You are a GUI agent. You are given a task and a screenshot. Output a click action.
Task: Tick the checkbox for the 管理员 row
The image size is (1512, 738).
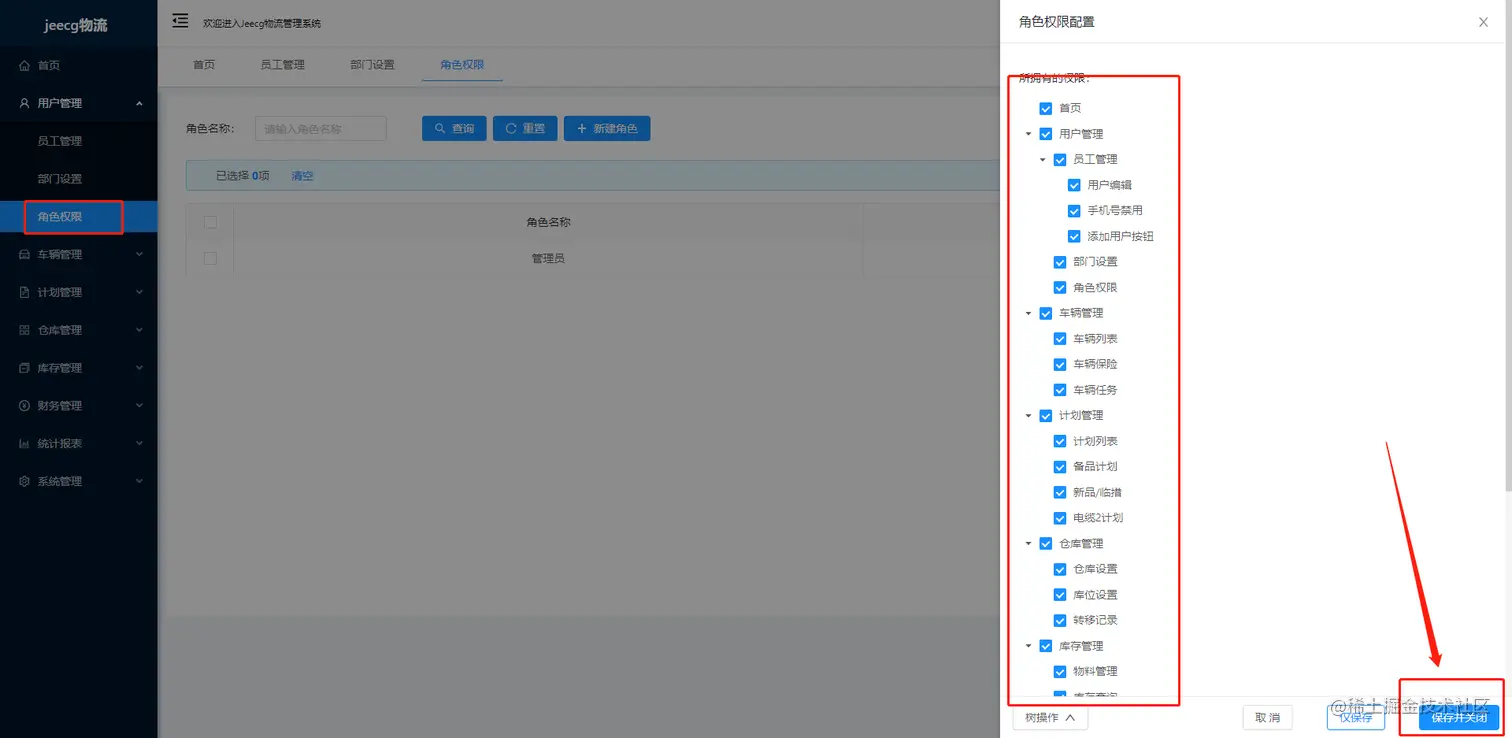210,258
